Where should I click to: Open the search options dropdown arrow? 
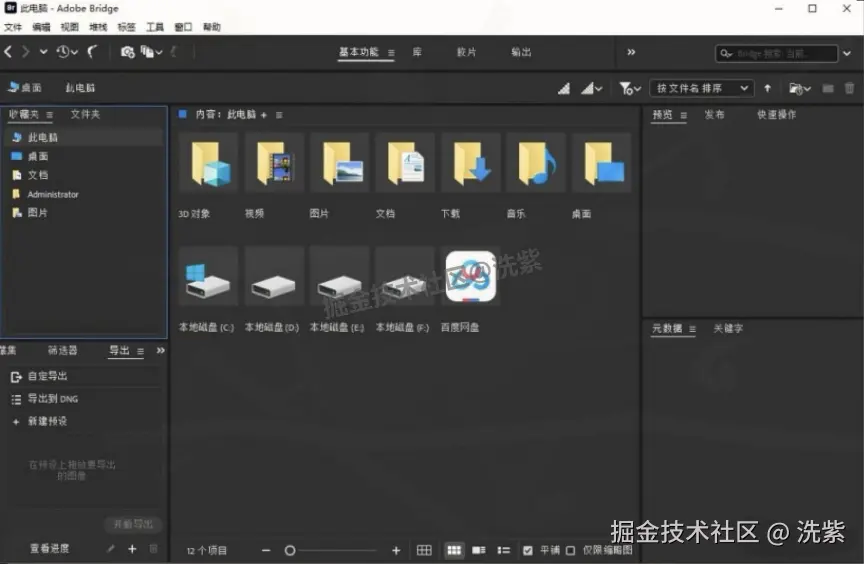pos(847,53)
